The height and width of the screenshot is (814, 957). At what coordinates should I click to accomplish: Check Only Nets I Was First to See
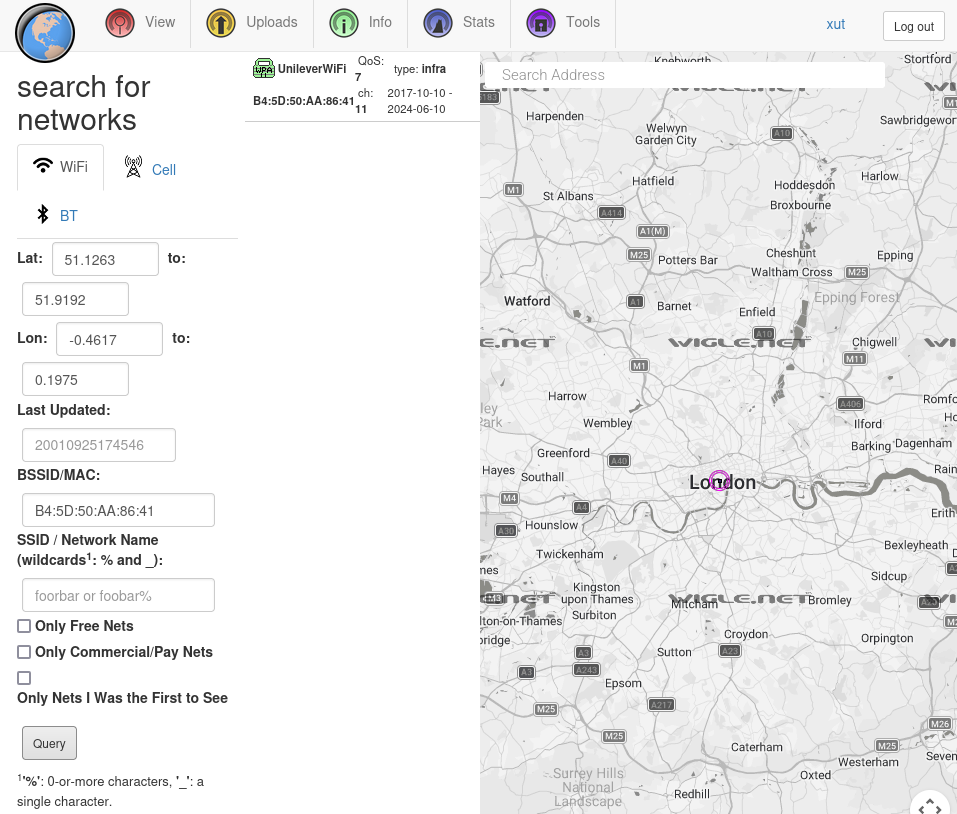24,678
